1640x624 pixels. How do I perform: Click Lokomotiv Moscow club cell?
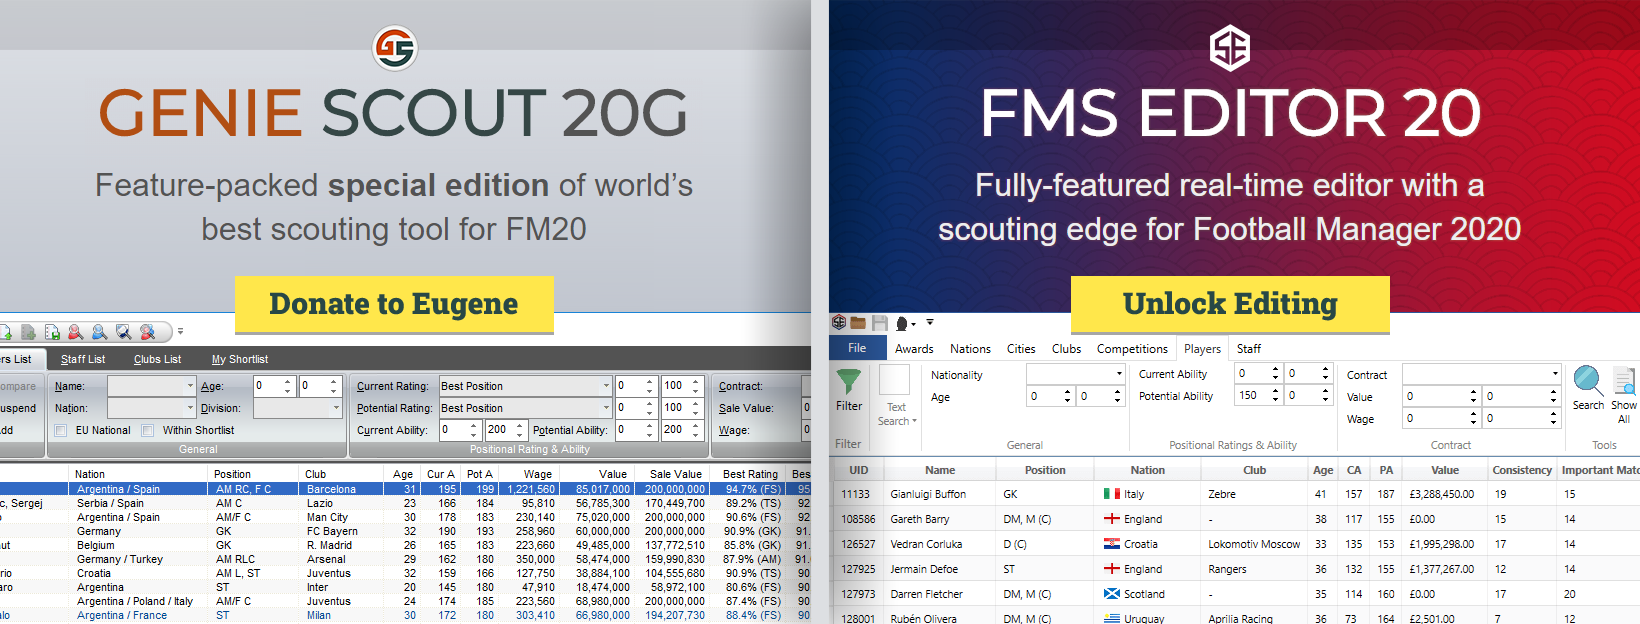click(1254, 544)
